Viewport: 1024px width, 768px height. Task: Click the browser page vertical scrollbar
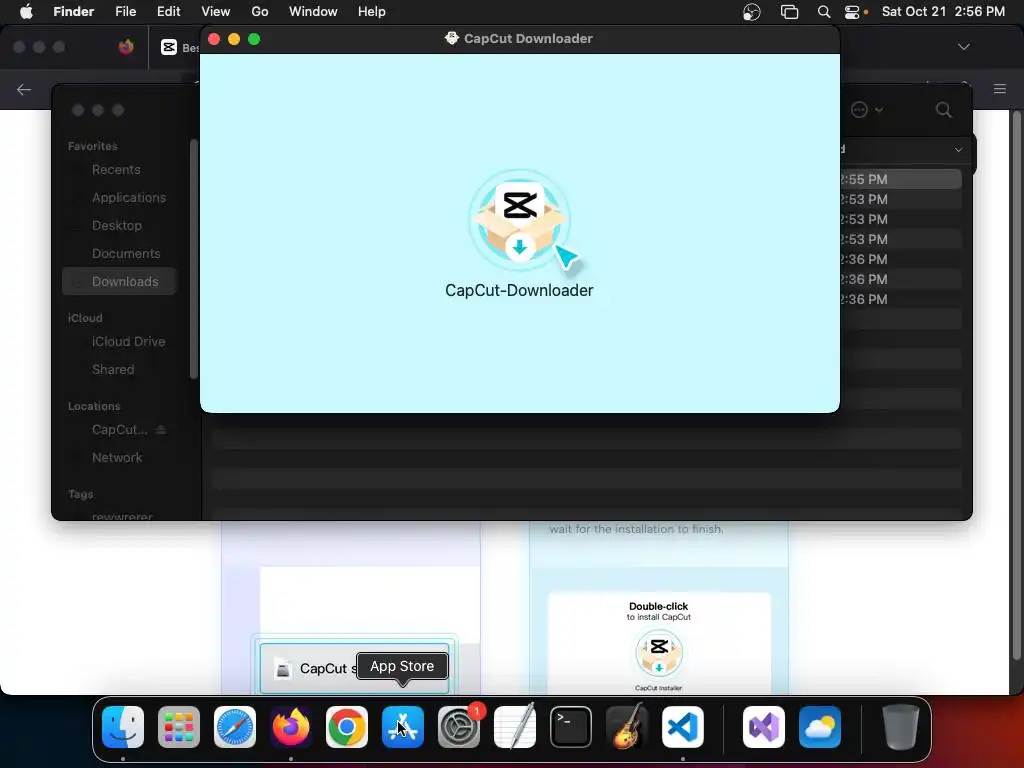[1016, 385]
